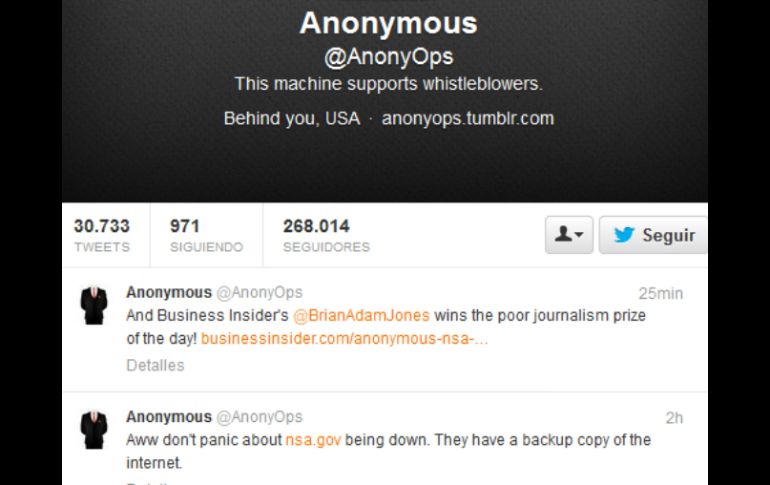Screen dimensions: 770x485
Task: Open anonyops.tumblr.com profile website link
Action: (468, 118)
